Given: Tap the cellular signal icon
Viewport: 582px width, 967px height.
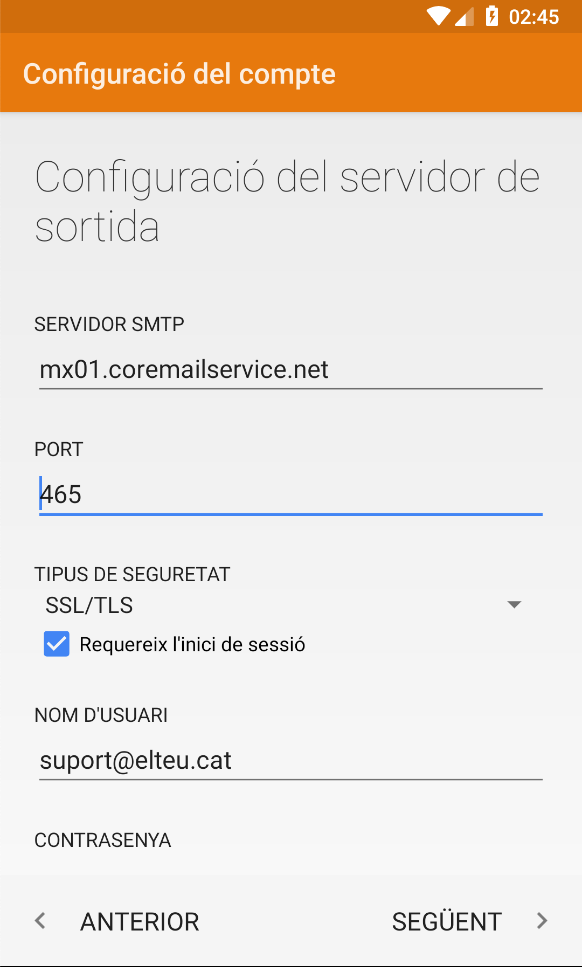Looking at the screenshot, I should (464, 17).
